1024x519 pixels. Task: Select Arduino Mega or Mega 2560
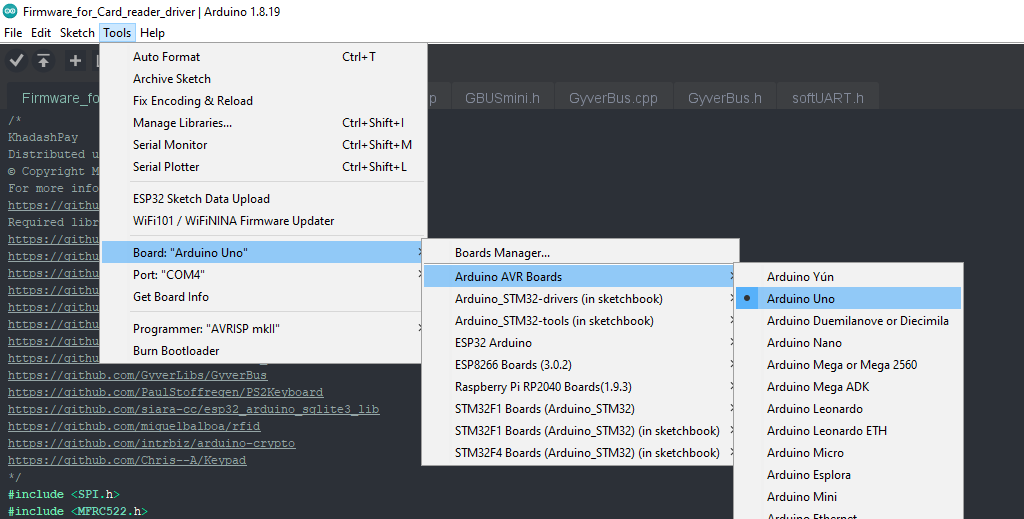[848, 365]
